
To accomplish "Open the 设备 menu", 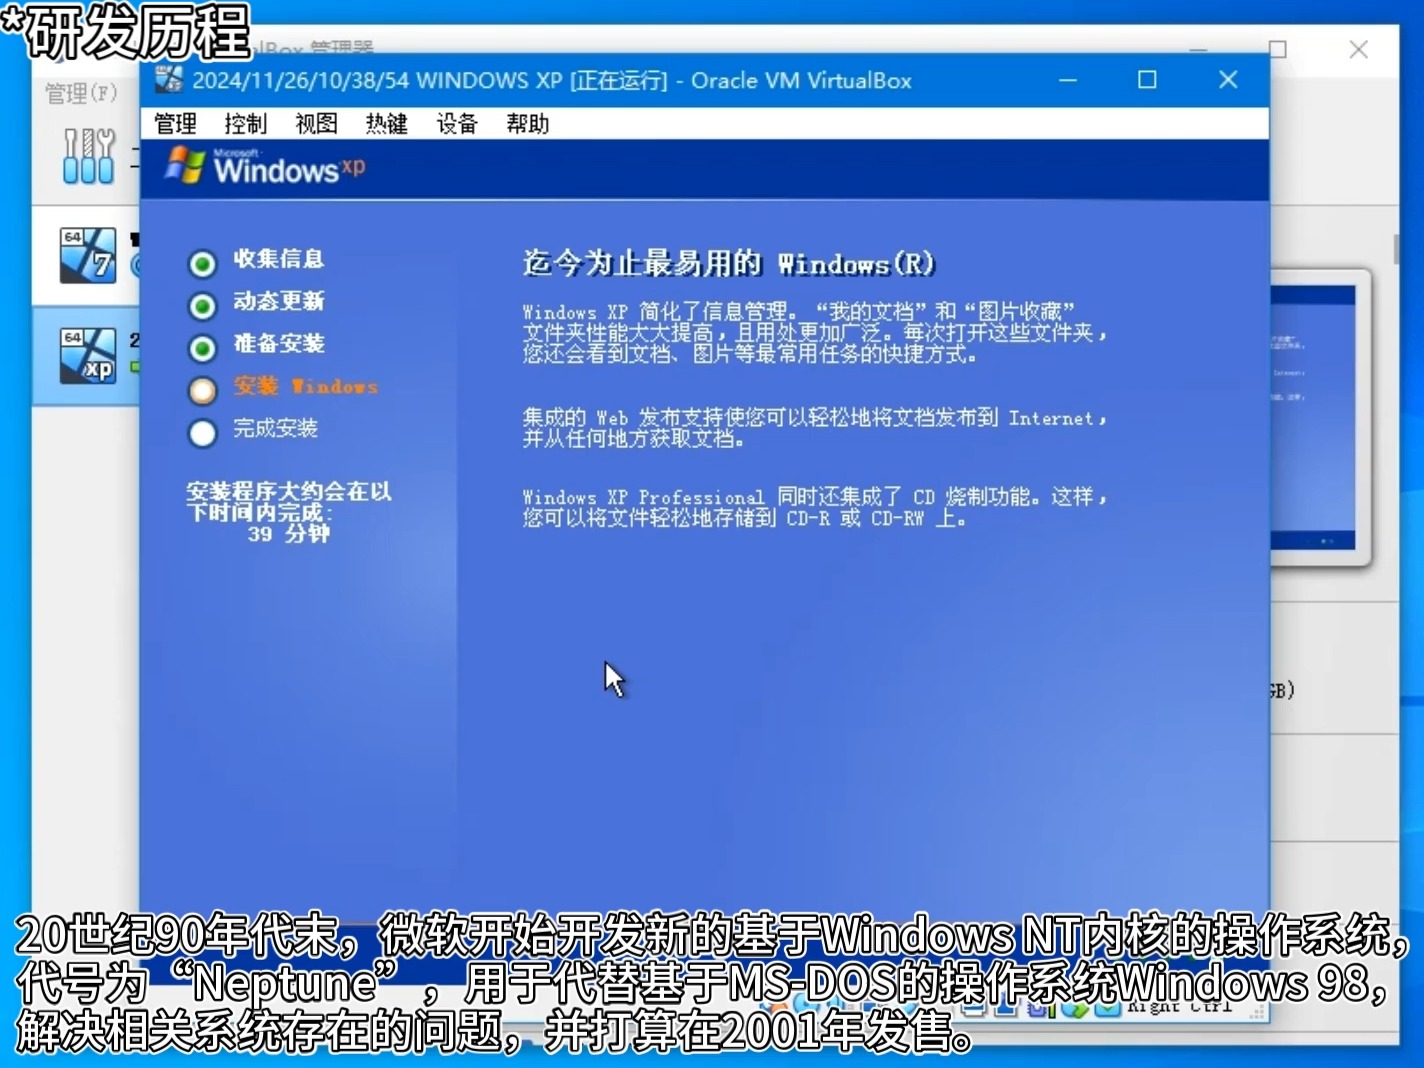I will click(457, 124).
